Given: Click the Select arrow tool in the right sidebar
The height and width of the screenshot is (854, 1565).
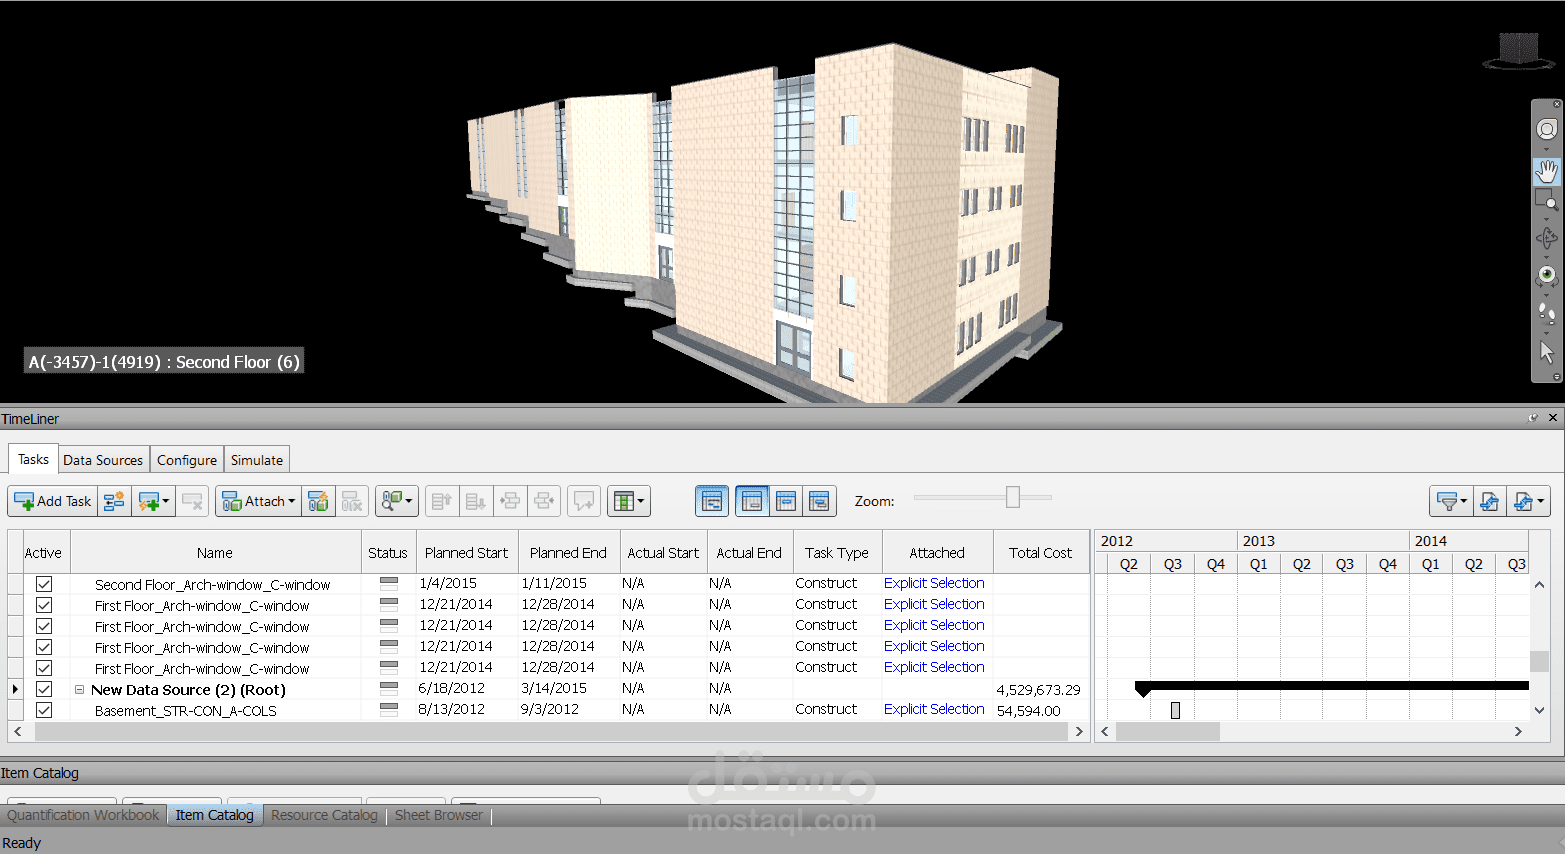Looking at the screenshot, I should coord(1546,352).
